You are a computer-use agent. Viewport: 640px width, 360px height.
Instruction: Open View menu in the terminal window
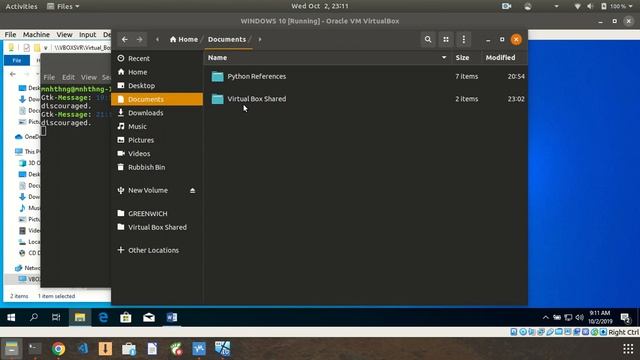(x=89, y=77)
